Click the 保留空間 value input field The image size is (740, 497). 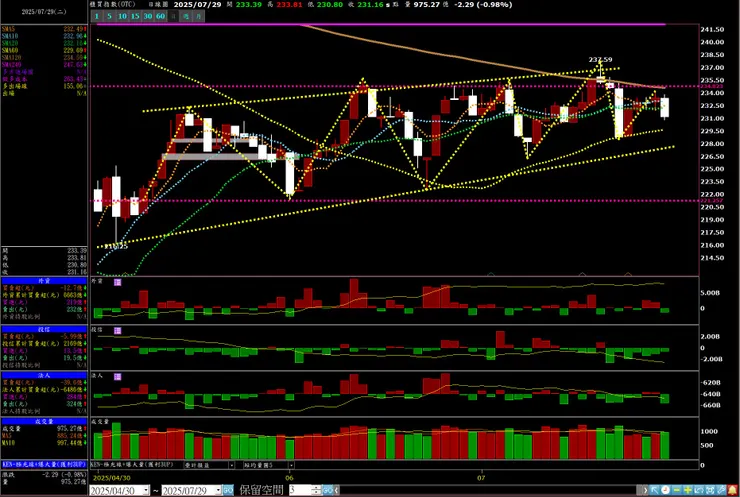coord(300,490)
